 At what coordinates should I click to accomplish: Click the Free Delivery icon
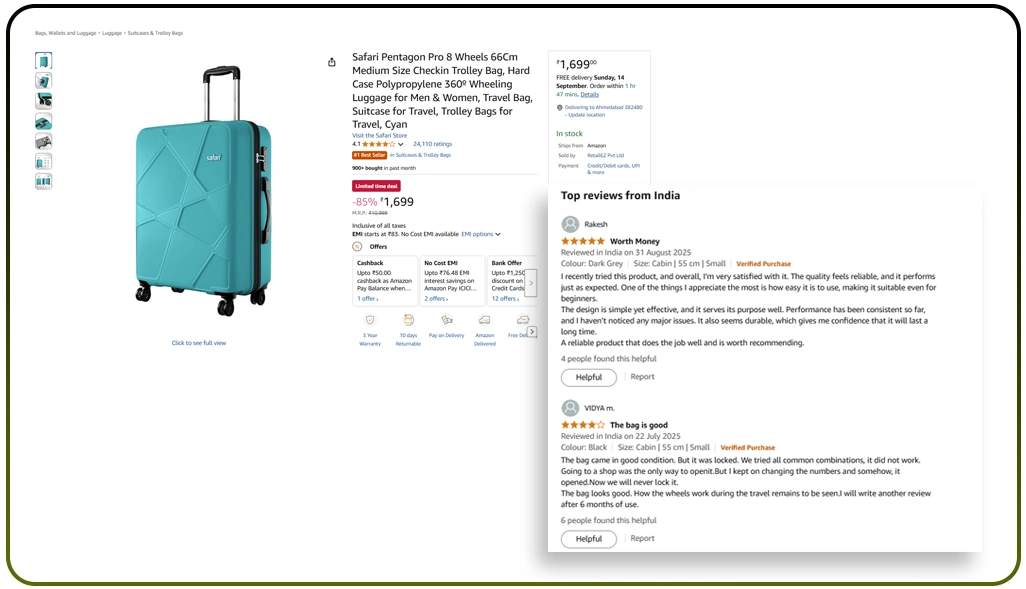click(x=523, y=321)
